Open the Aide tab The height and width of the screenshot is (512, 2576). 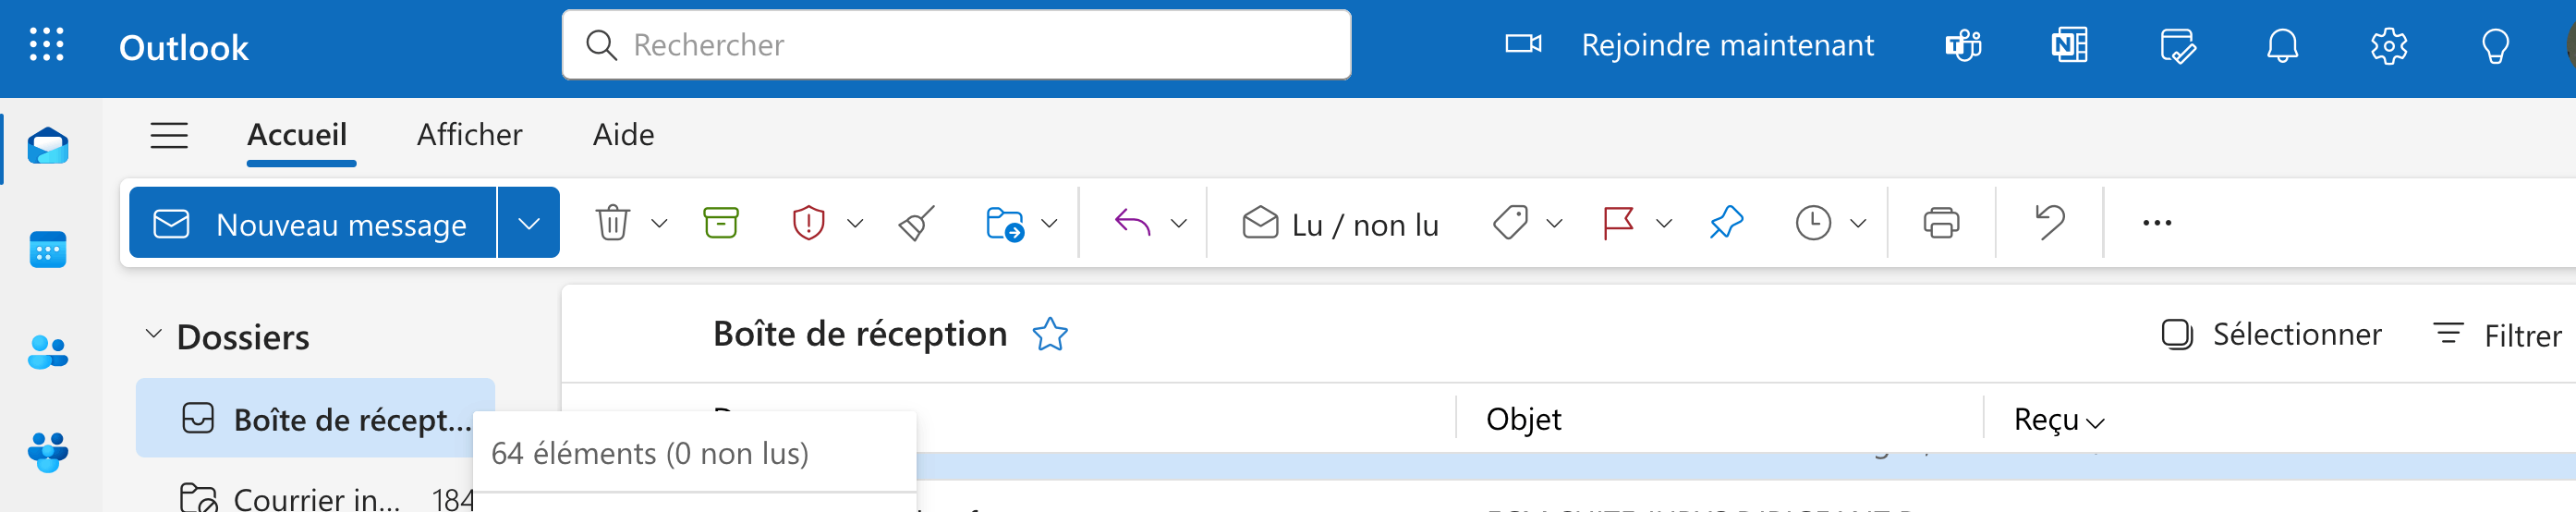coord(623,135)
